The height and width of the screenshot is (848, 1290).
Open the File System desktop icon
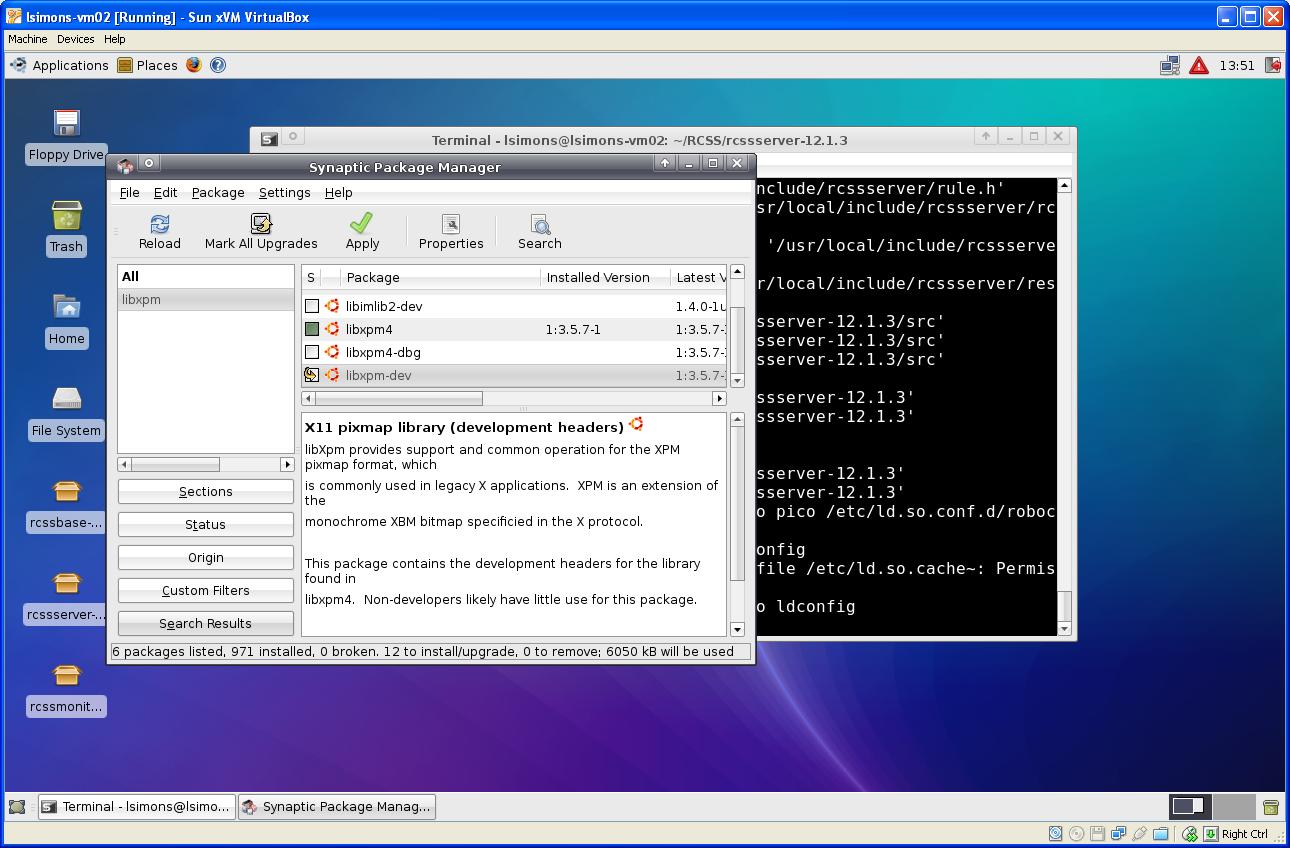click(x=66, y=398)
